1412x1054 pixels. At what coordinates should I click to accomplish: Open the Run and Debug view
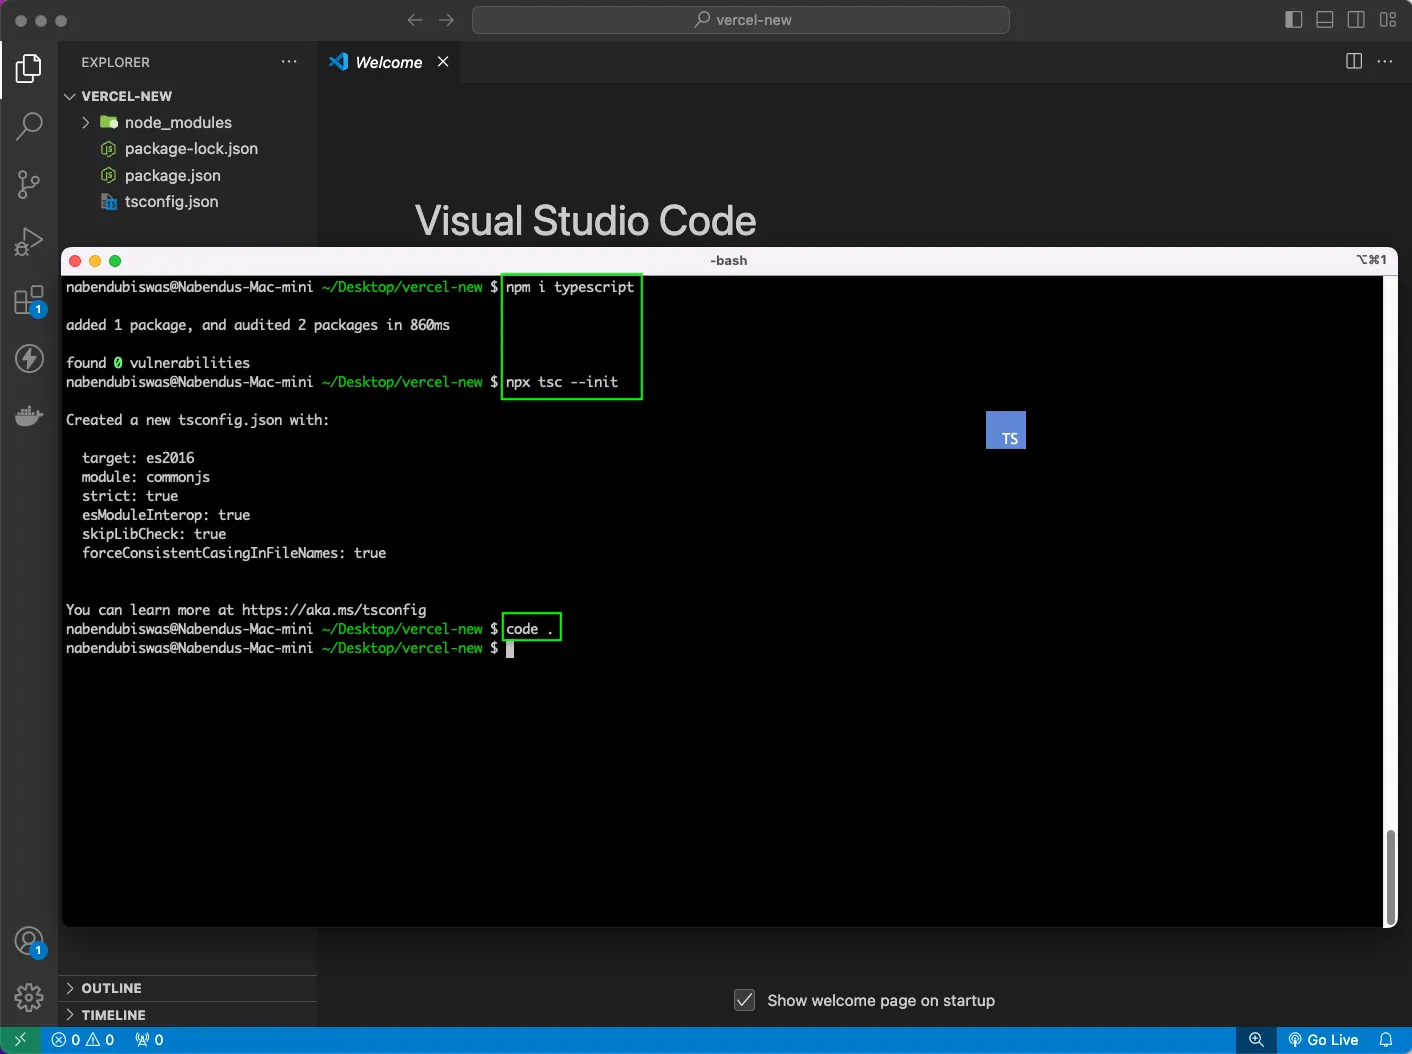(29, 241)
